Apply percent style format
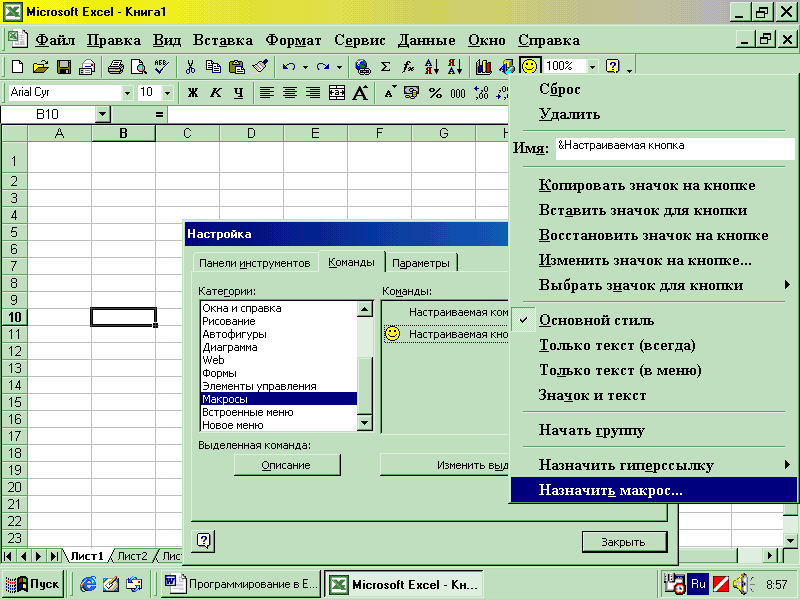This screenshot has height=600, width=800. [435, 93]
